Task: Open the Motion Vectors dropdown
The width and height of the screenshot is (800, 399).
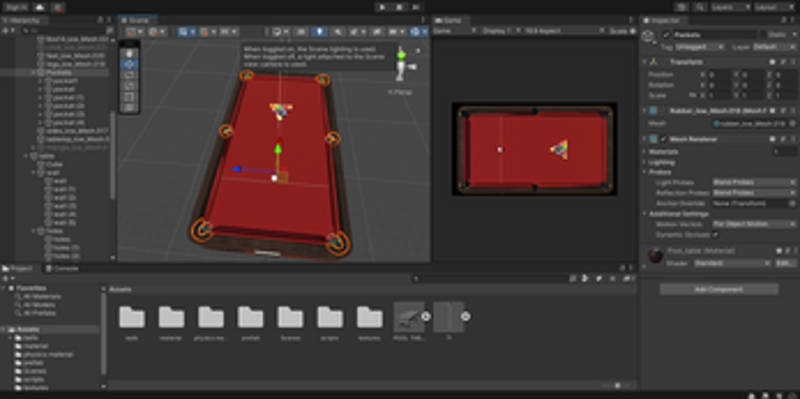Action: (754, 224)
